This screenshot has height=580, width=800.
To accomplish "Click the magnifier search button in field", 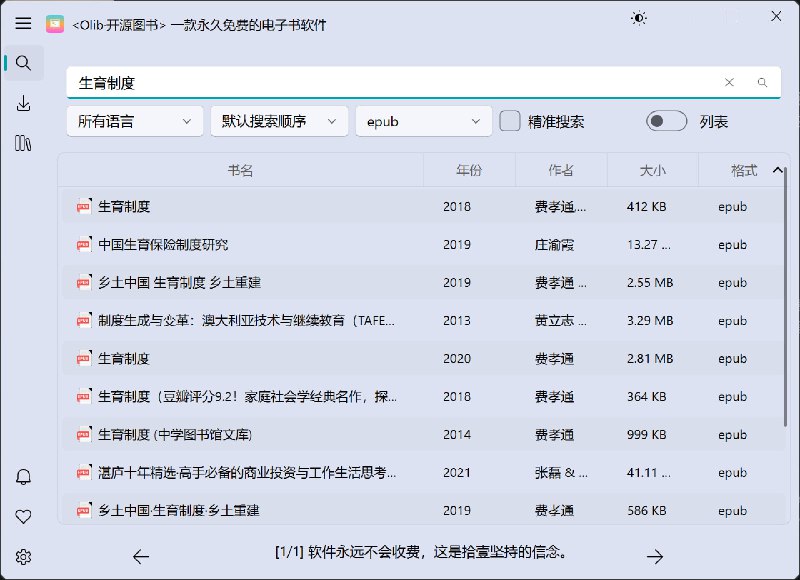I will pos(762,83).
